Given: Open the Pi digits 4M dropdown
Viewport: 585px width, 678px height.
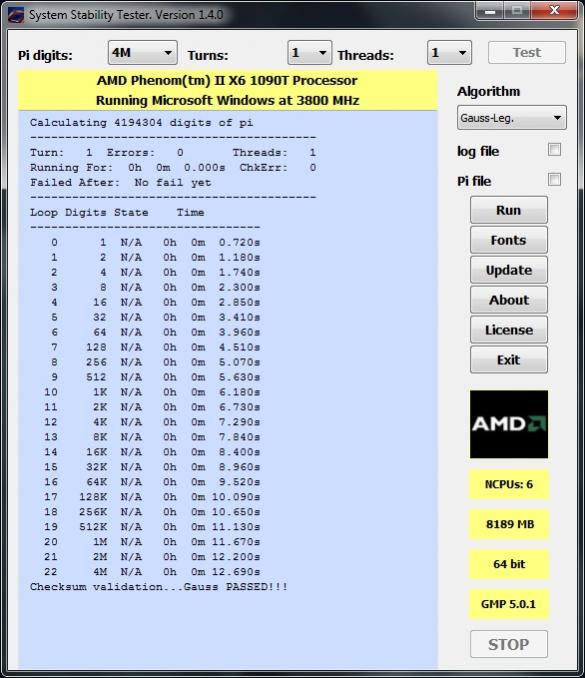Looking at the screenshot, I should [142, 53].
